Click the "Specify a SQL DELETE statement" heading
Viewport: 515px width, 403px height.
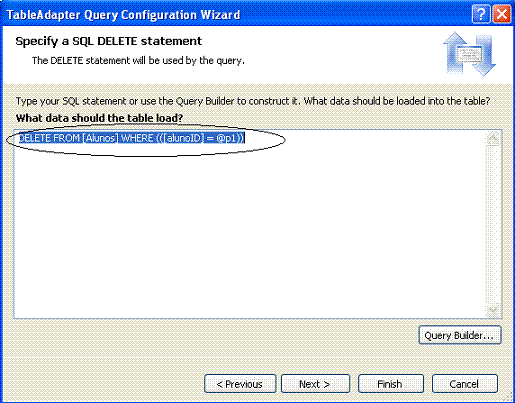coord(109,41)
